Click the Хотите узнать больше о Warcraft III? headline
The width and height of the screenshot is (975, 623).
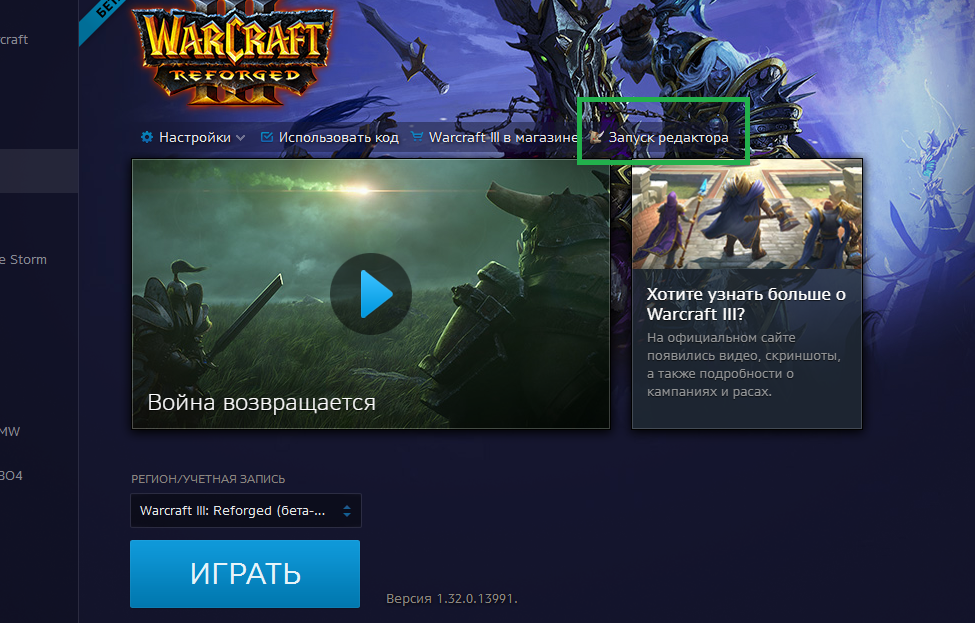click(x=746, y=304)
